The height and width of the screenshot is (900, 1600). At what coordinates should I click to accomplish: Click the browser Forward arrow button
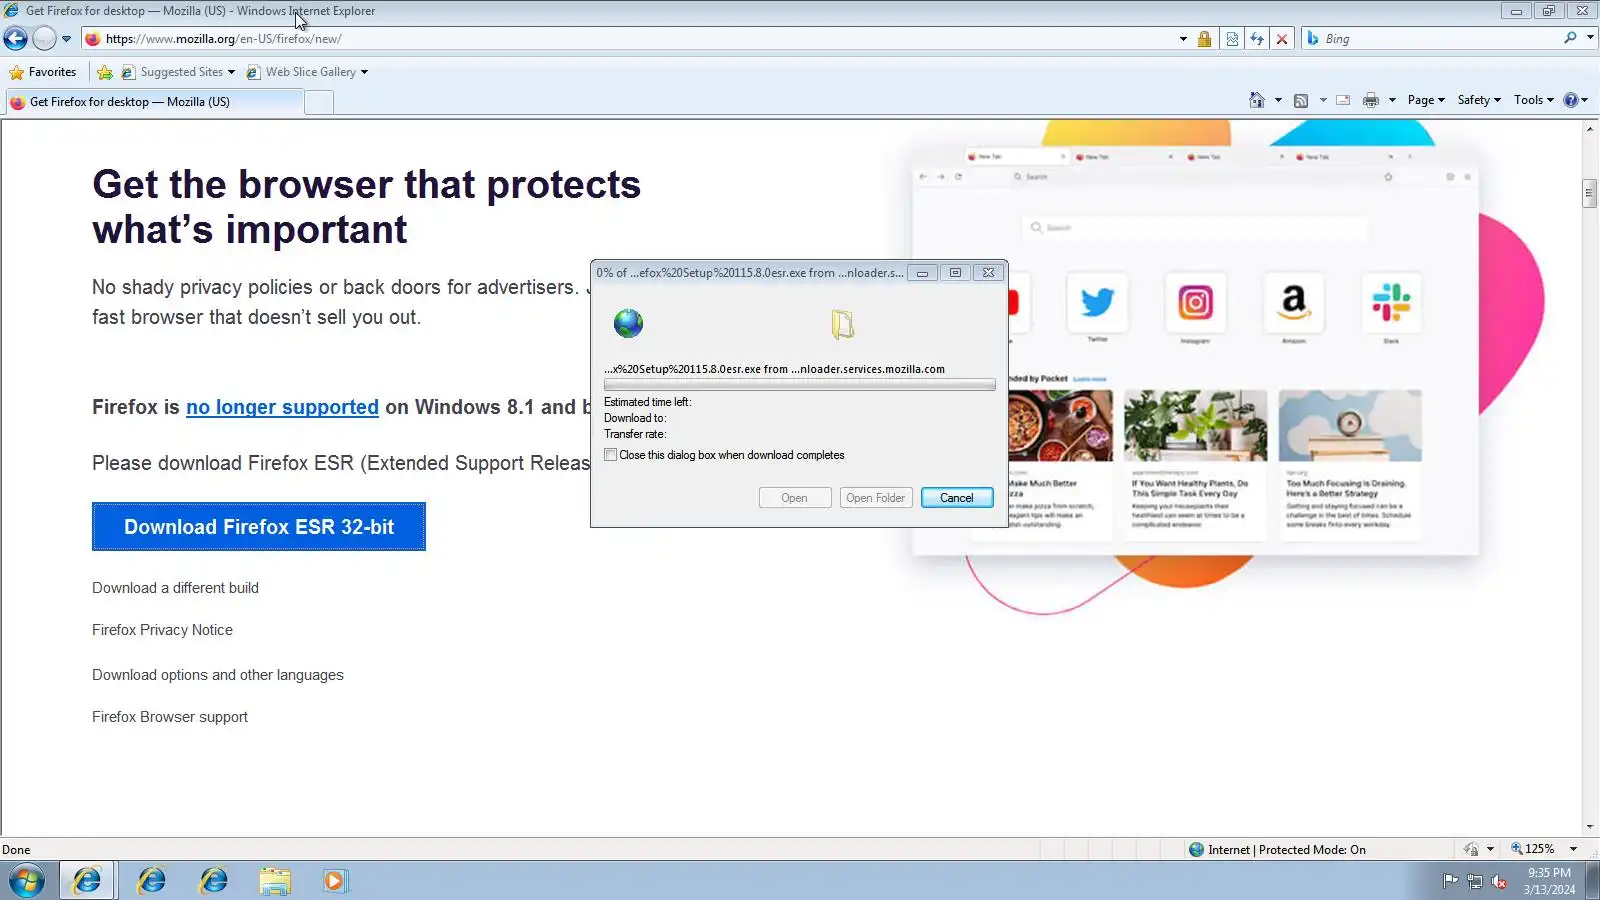(44, 39)
